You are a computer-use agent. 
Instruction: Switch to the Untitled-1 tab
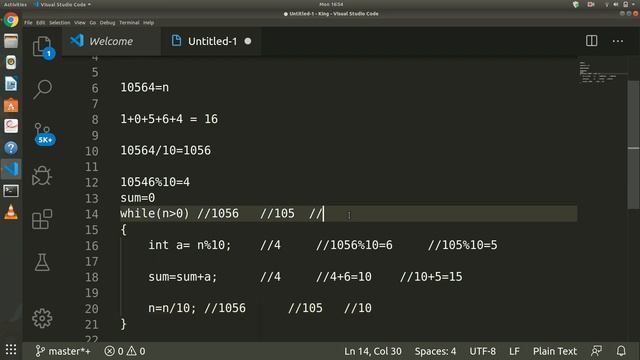click(212, 41)
